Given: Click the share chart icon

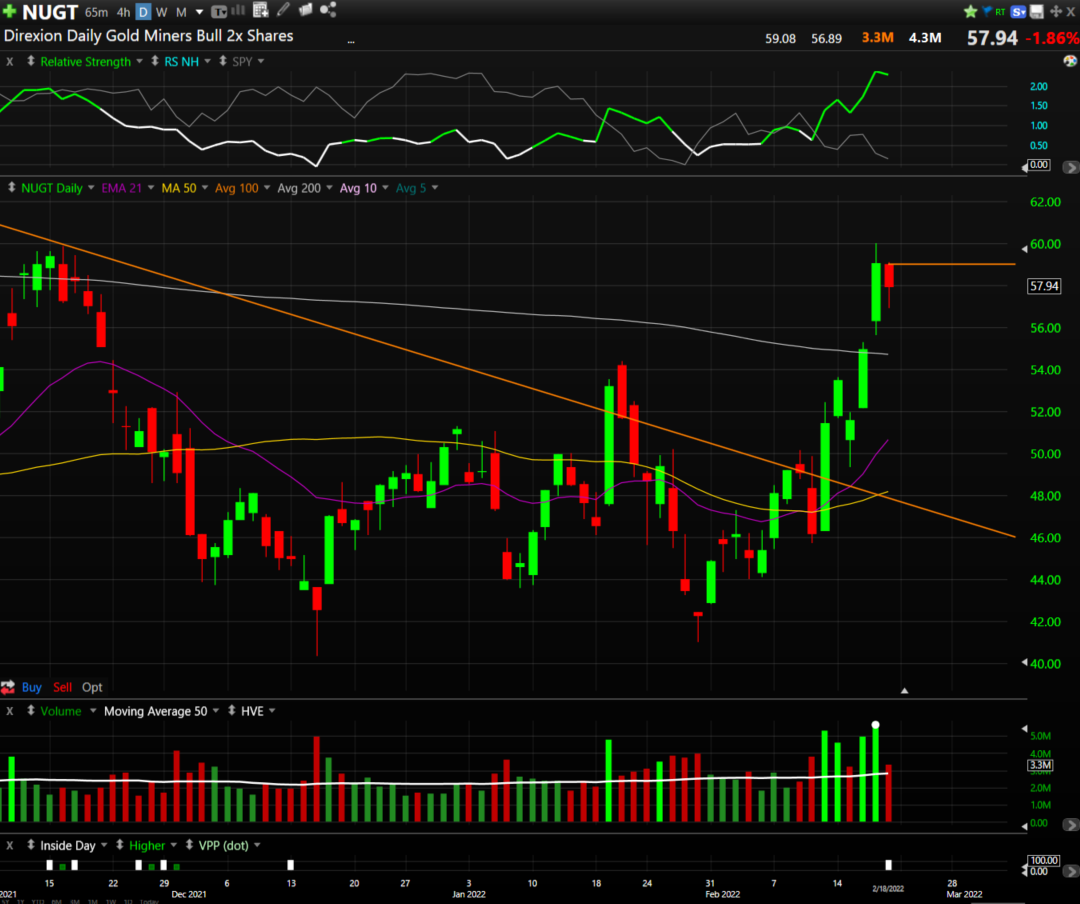Looking at the screenshot, I should pos(329,10).
